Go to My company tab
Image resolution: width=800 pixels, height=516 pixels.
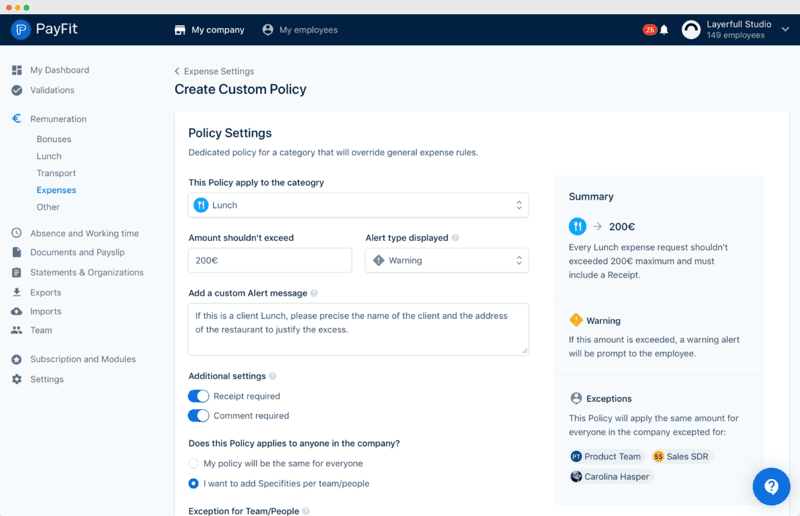209,30
